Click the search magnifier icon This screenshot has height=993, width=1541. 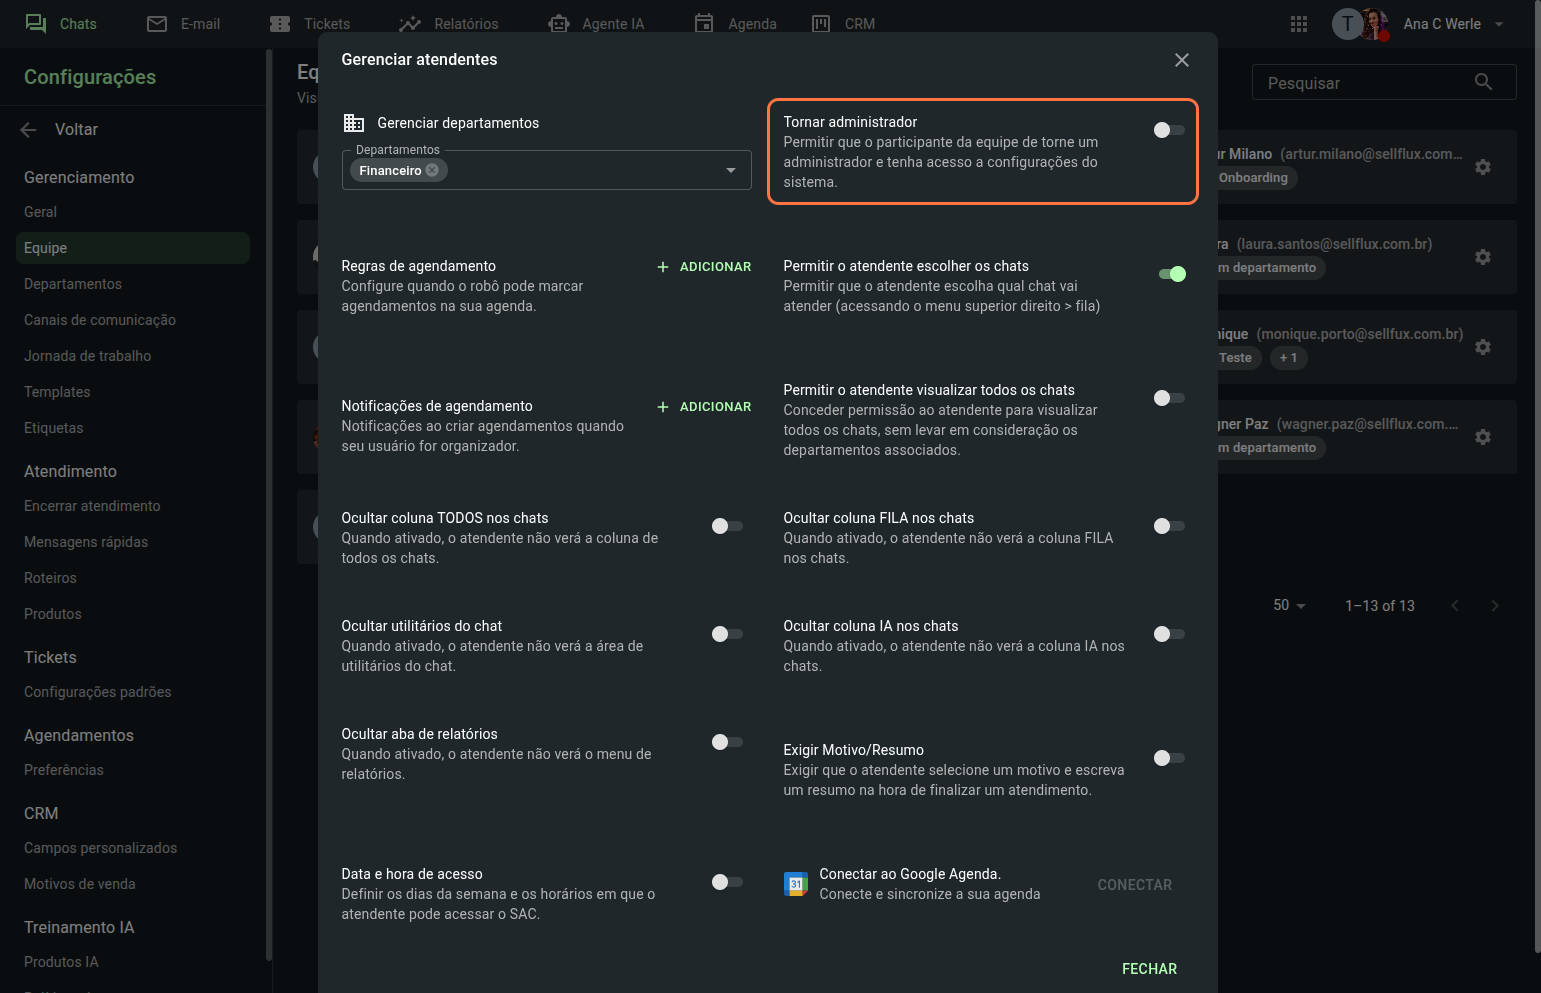coord(1483,82)
